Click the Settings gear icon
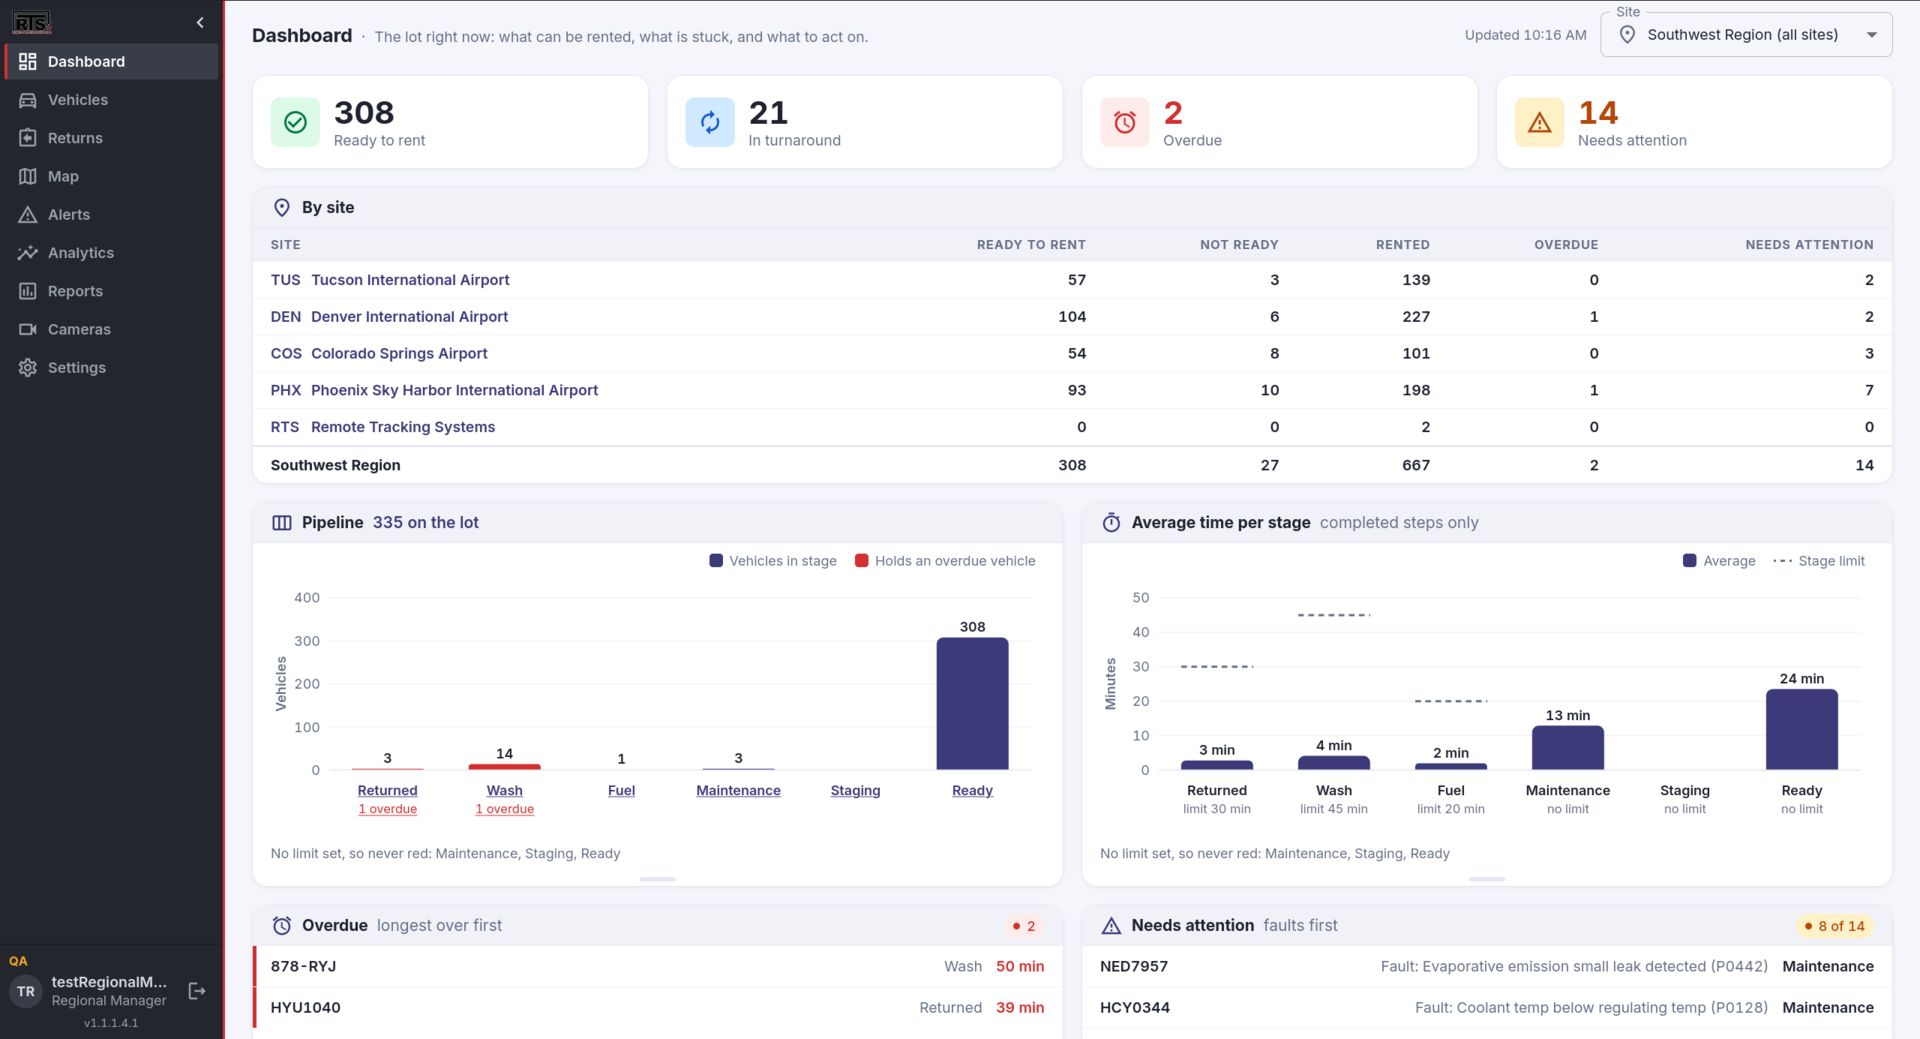 pos(28,367)
